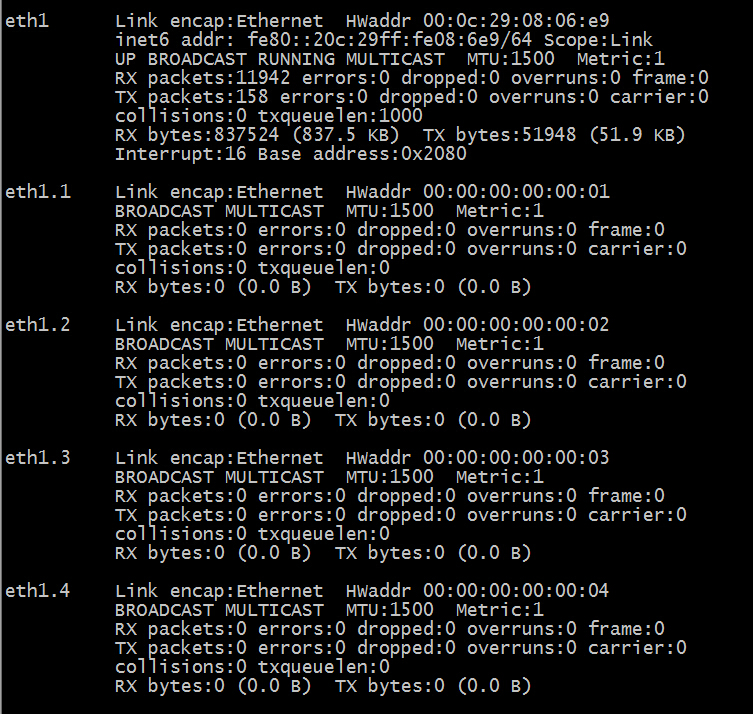
Task: Click RX bytes:837524 on eth1
Action: click(197, 135)
